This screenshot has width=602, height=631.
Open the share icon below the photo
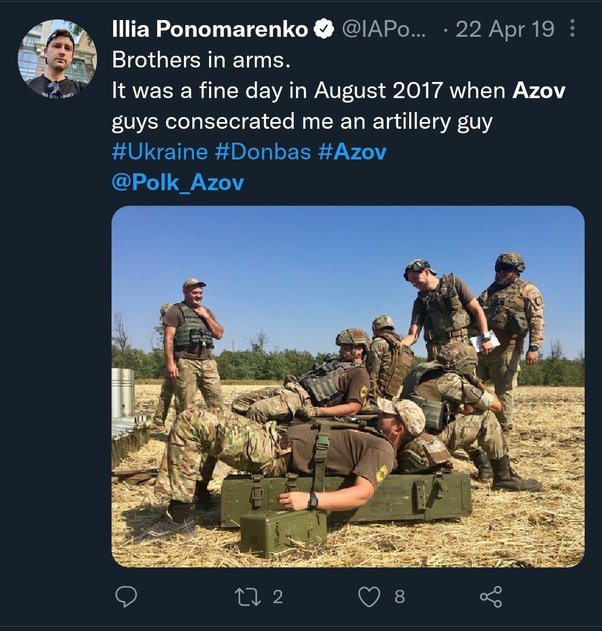tap(490, 597)
